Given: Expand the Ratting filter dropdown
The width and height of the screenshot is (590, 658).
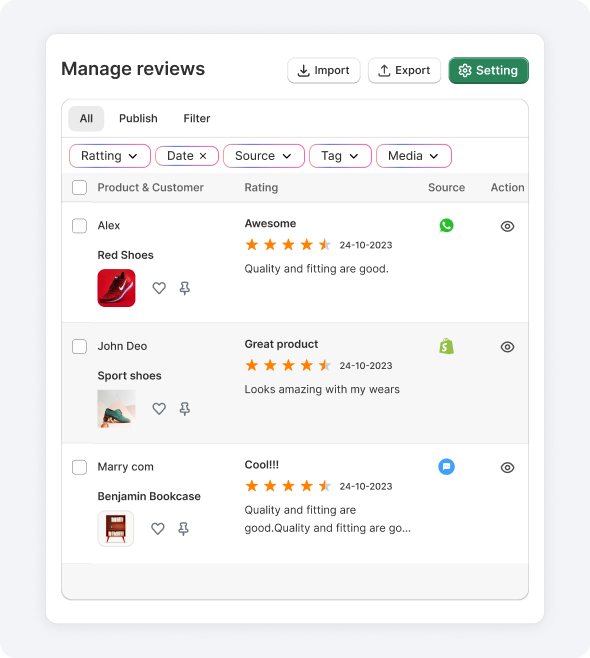Looking at the screenshot, I should pos(110,156).
